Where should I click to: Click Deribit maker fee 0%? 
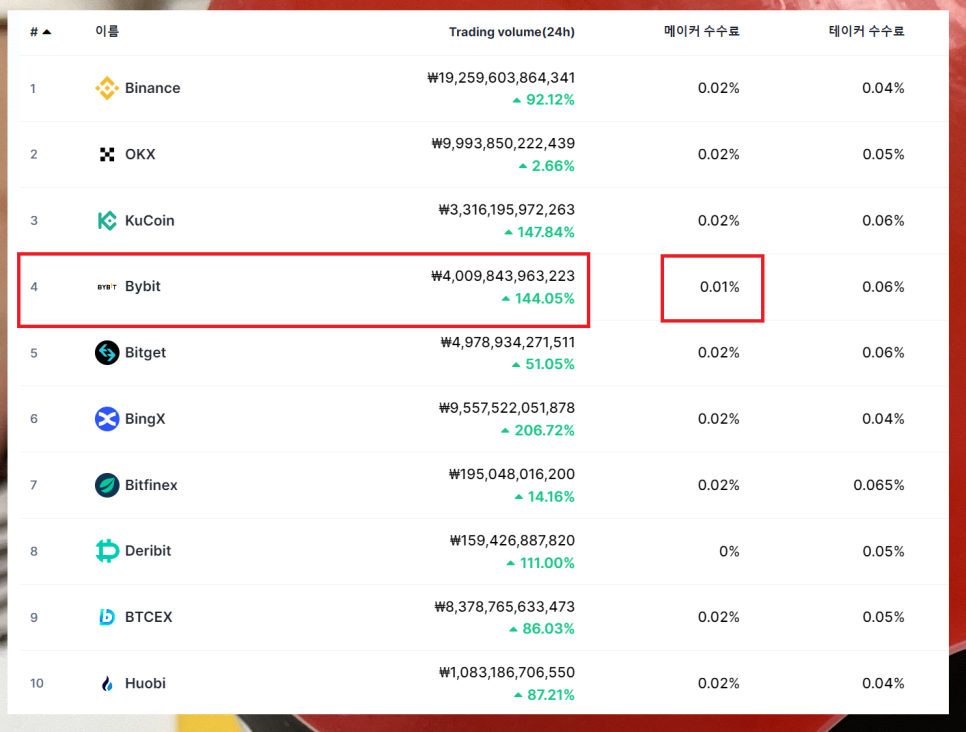[729, 551]
